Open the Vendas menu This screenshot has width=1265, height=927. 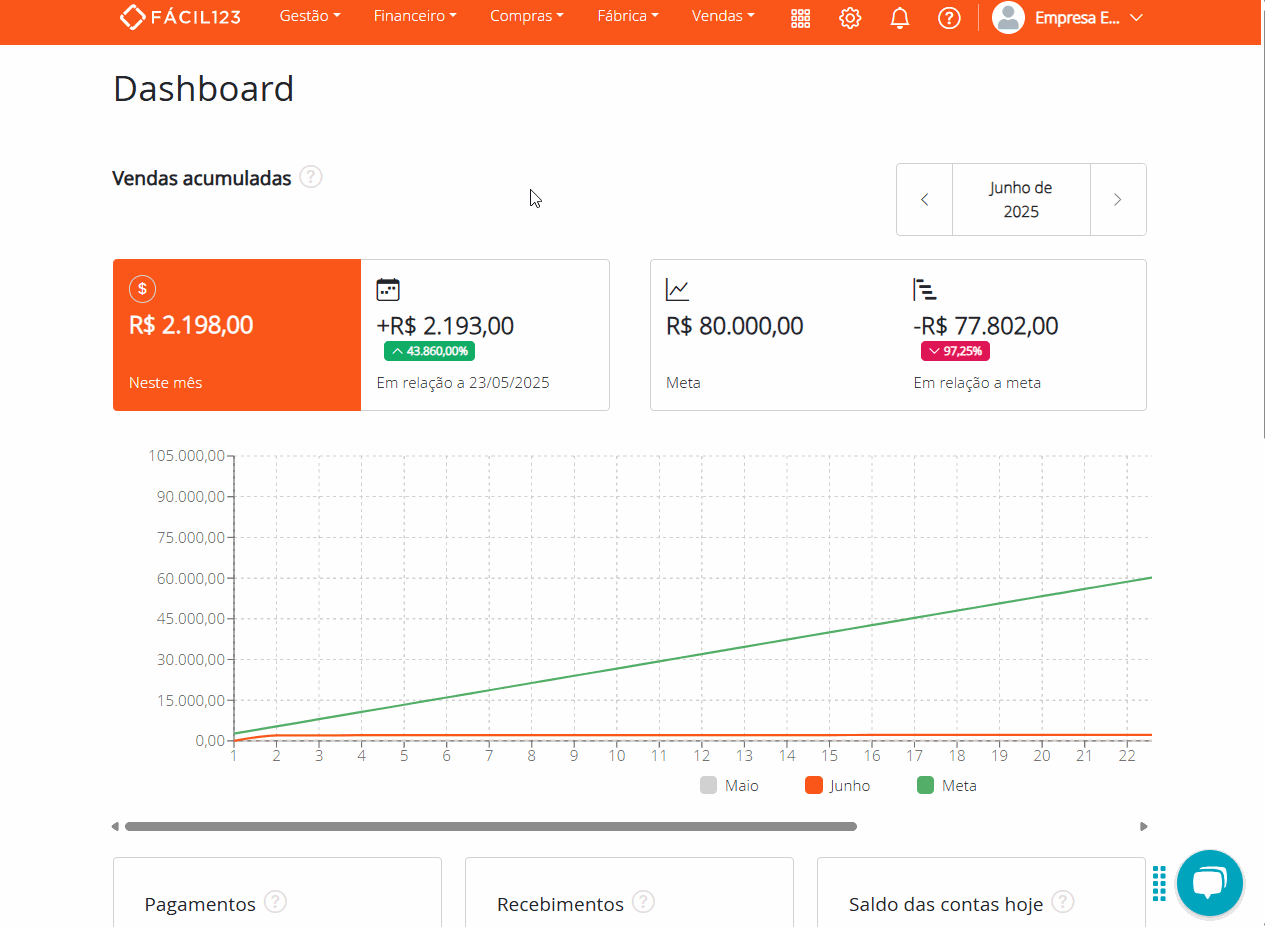(723, 16)
